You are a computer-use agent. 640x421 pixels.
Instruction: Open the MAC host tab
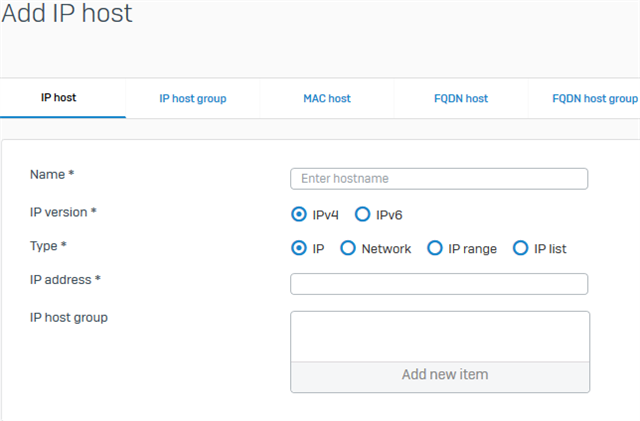coord(327,98)
